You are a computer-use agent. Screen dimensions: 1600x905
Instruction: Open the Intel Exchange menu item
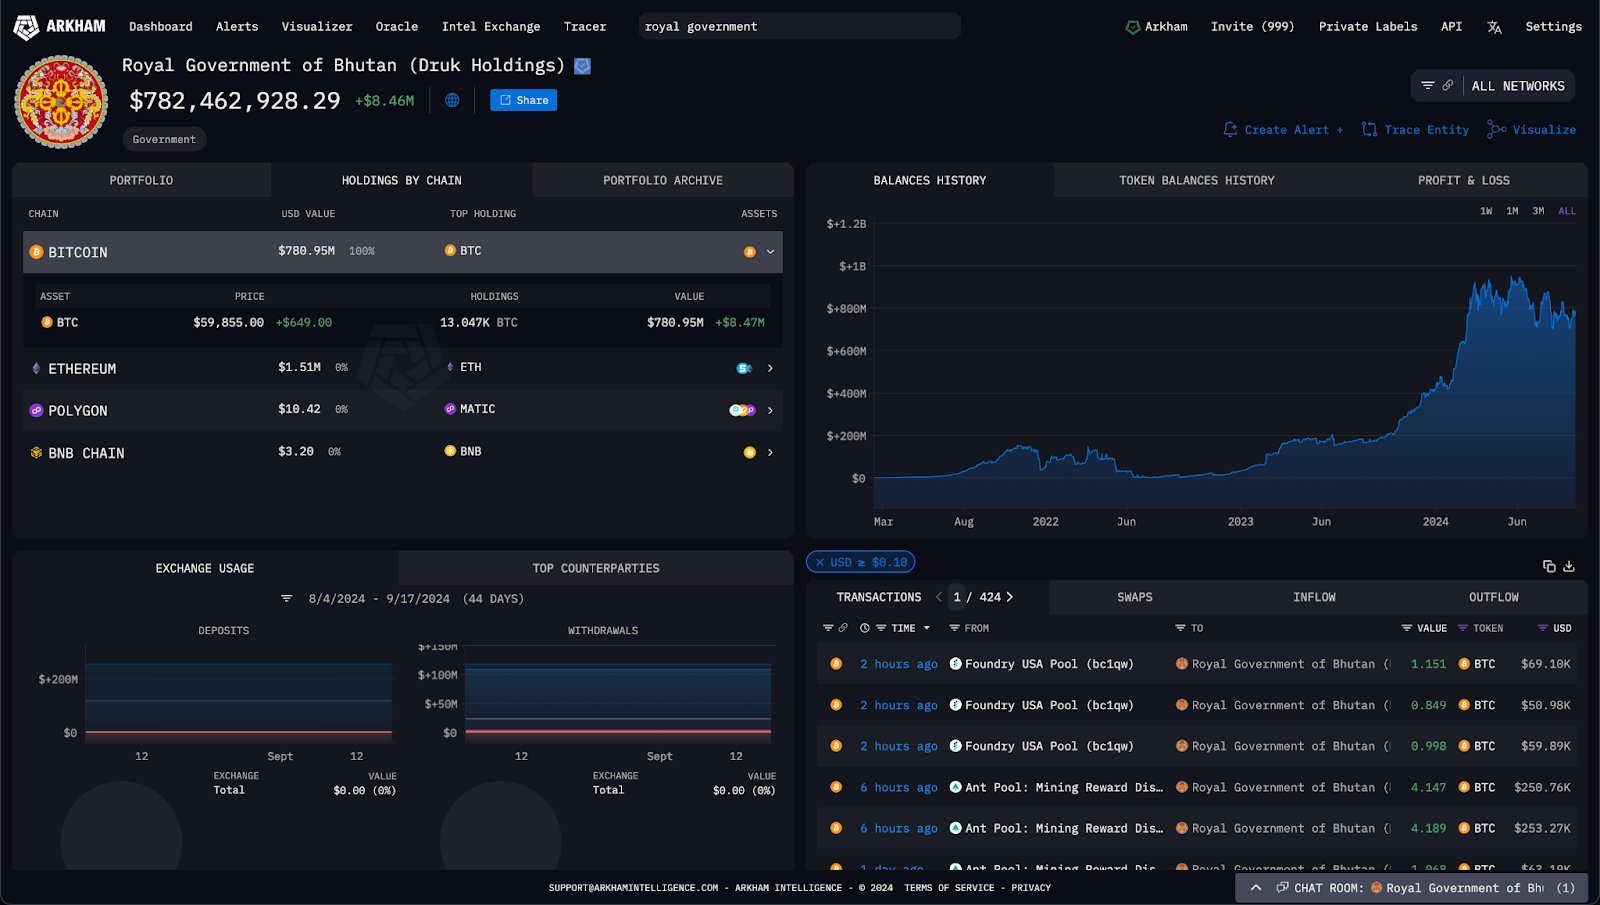(491, 27)
